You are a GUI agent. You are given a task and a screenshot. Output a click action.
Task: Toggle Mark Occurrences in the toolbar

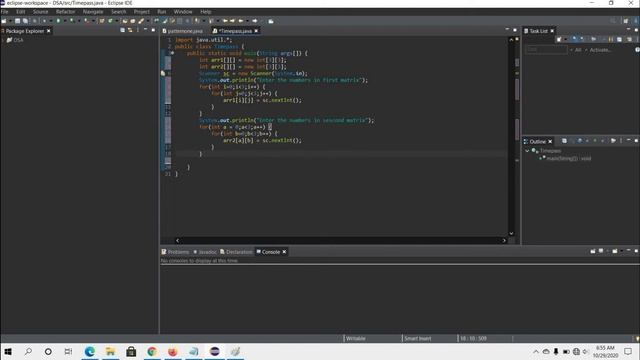pos(164,21)
